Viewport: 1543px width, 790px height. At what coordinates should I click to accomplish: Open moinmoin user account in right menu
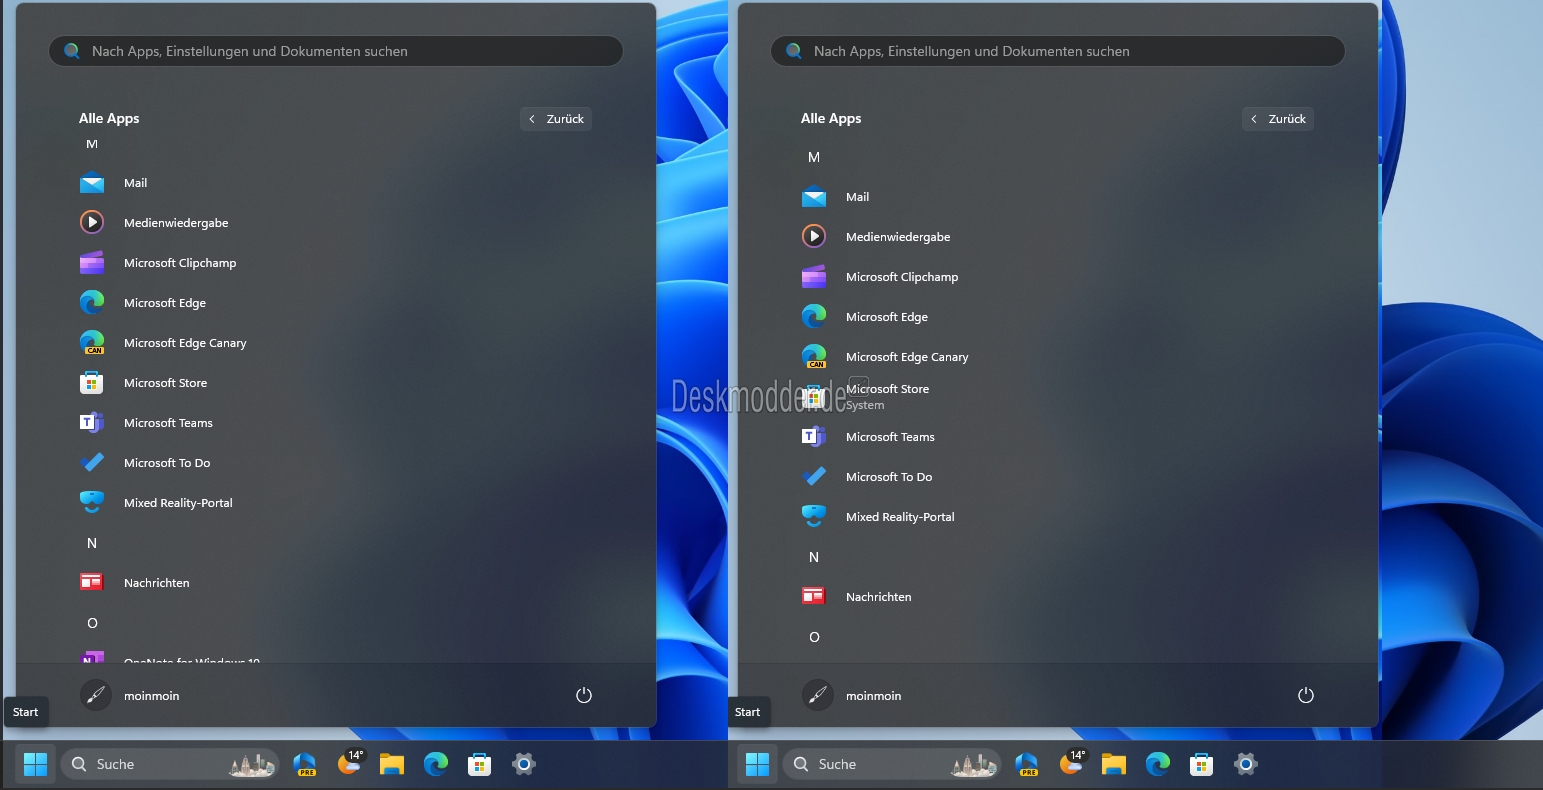click(x=852, y=695)
